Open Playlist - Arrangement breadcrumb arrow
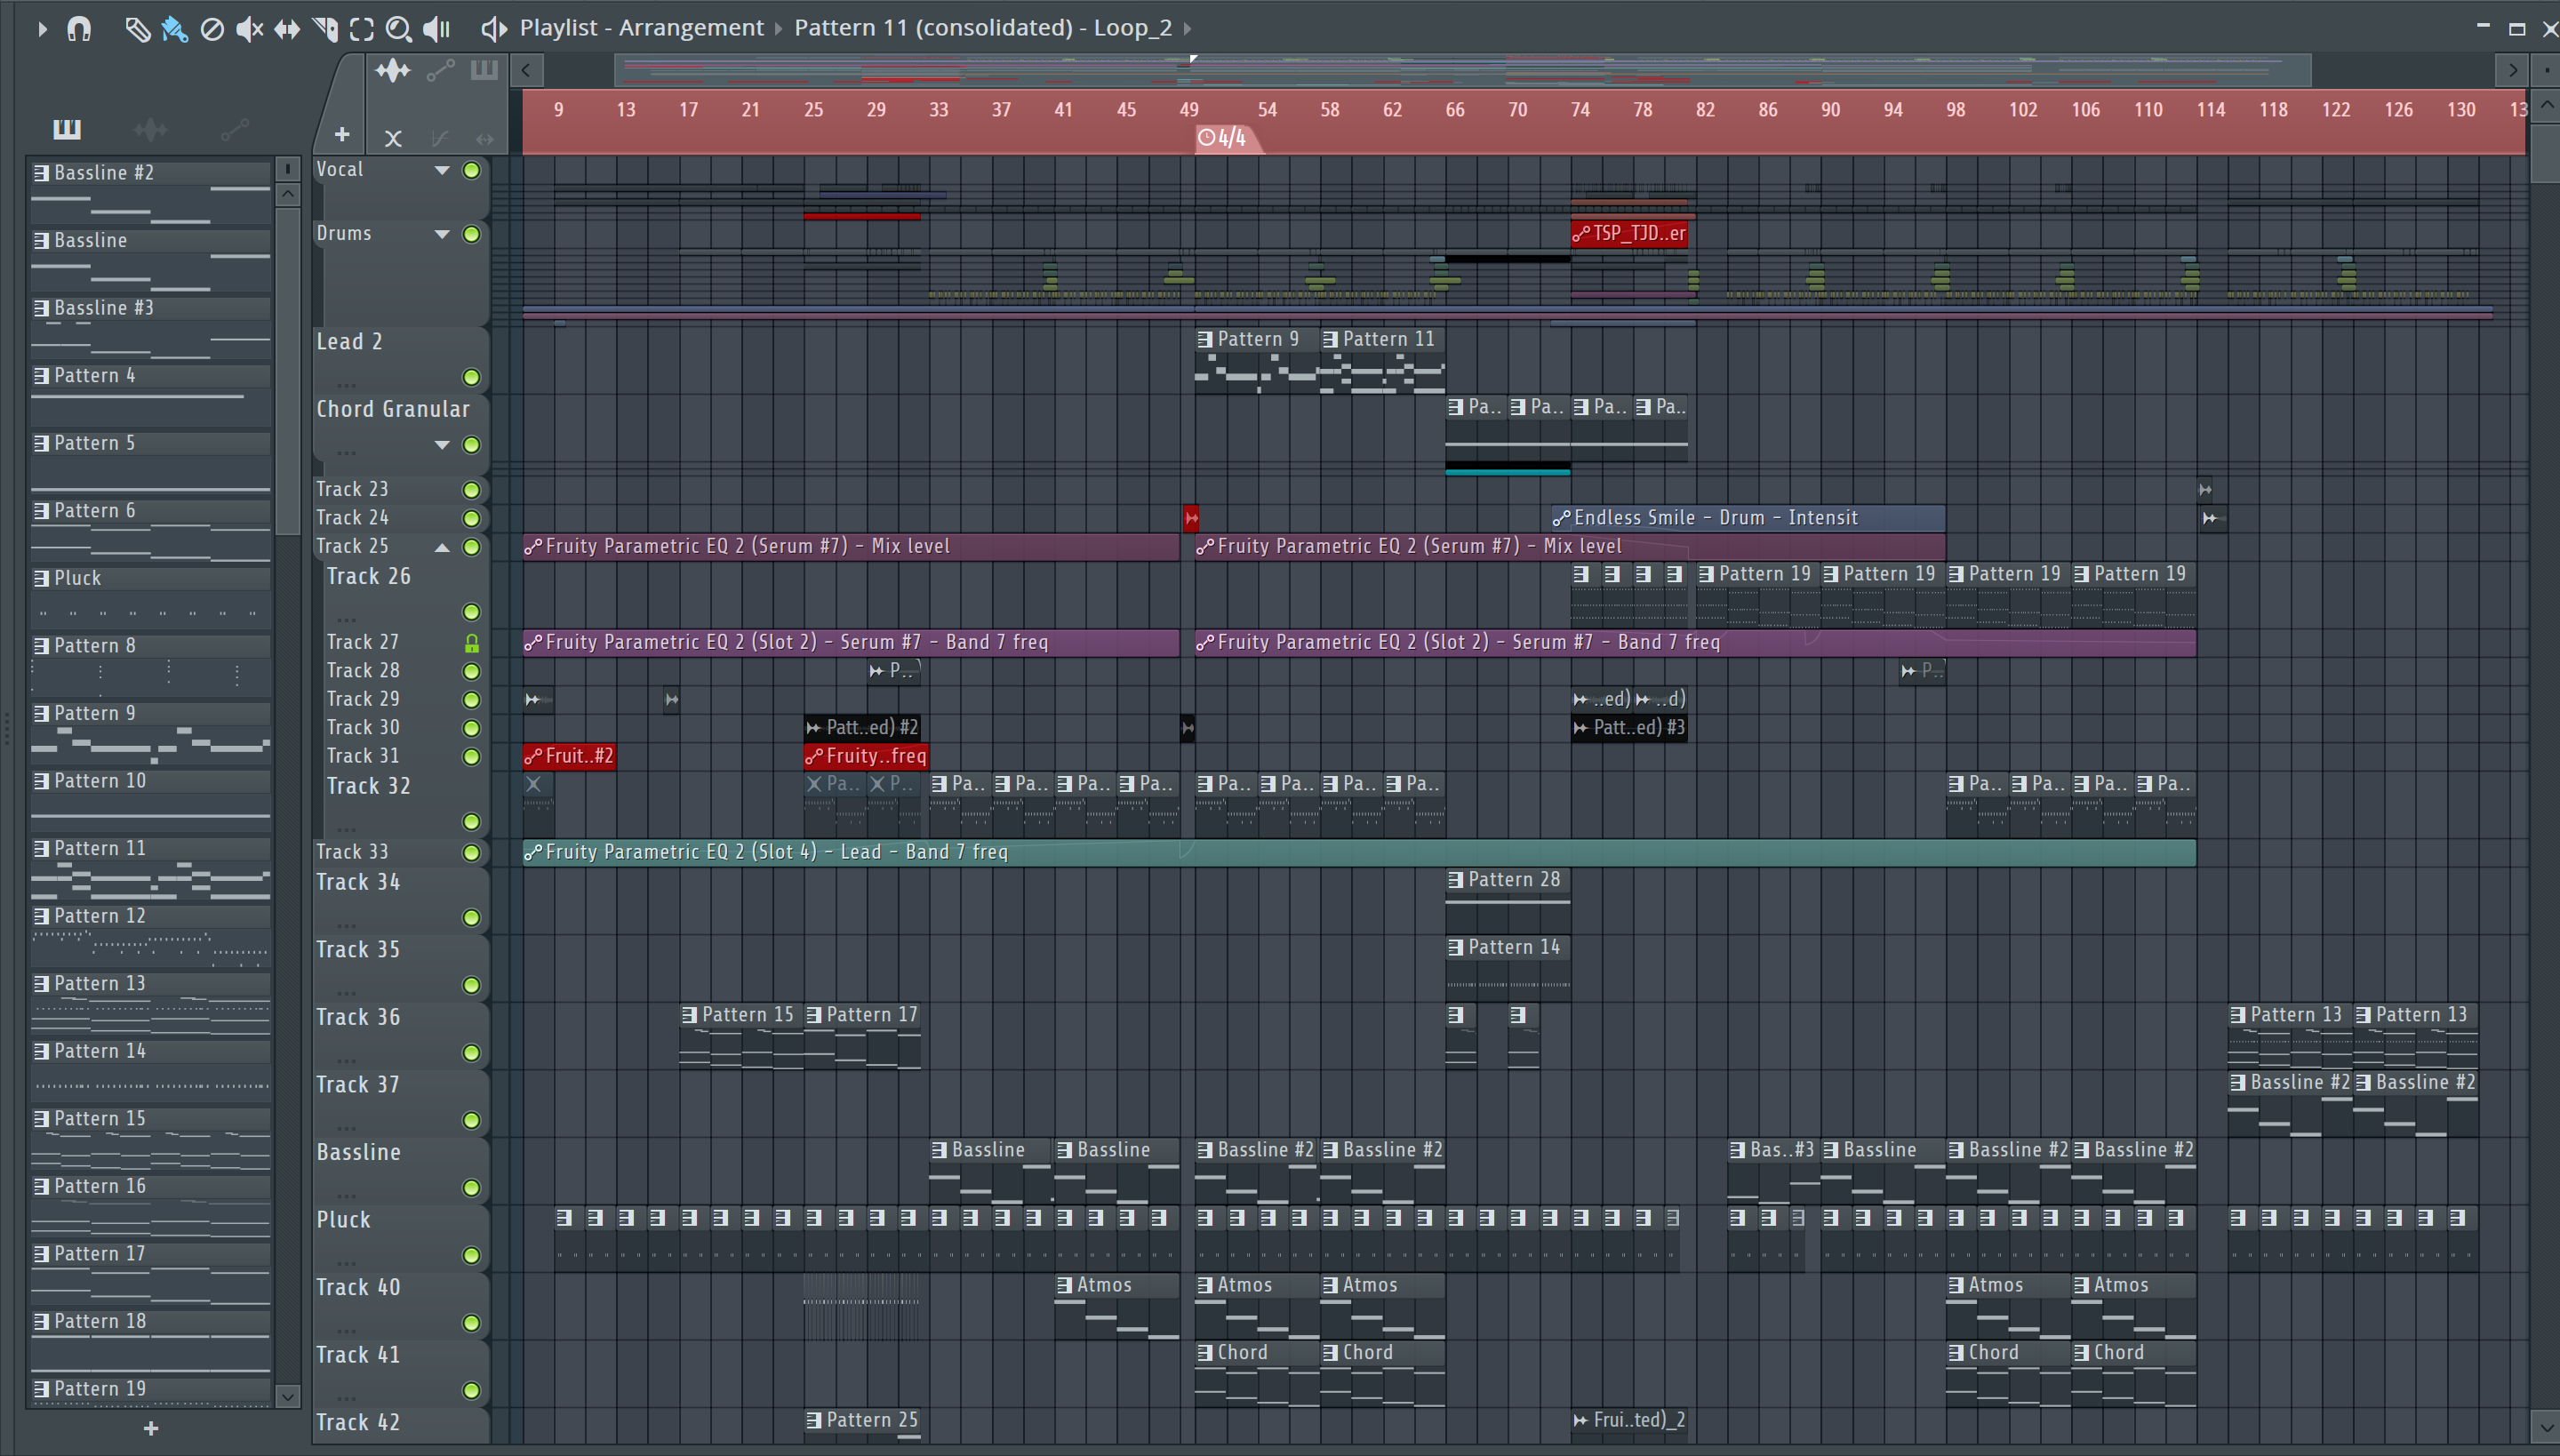The height and width of the screenshot is (1456, 2560). tap(778, 28)
